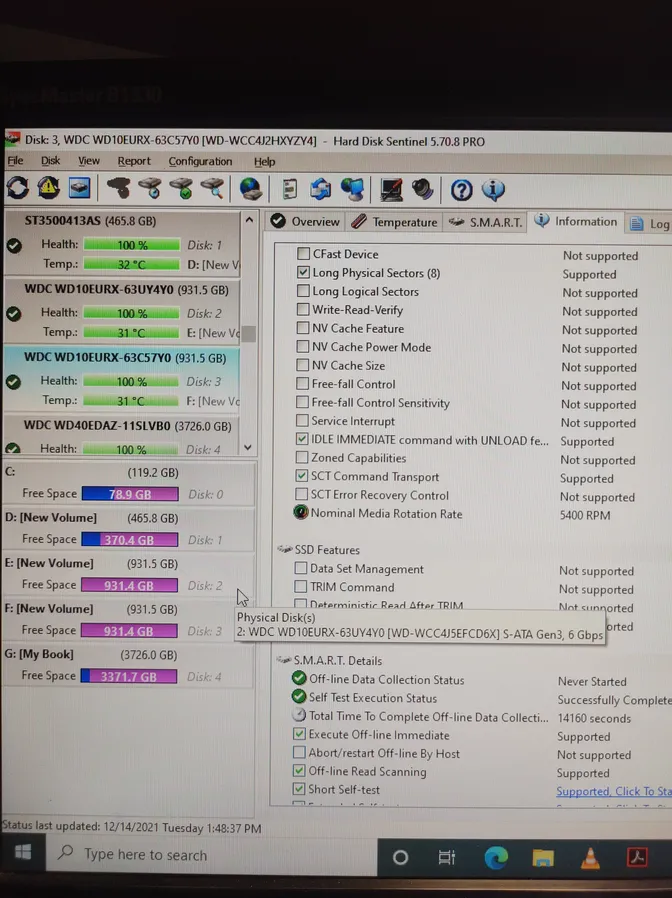This screenshot has height=898, width=672.
Task: Switch to the Overview tab
Action: click(x=305, y=222)
